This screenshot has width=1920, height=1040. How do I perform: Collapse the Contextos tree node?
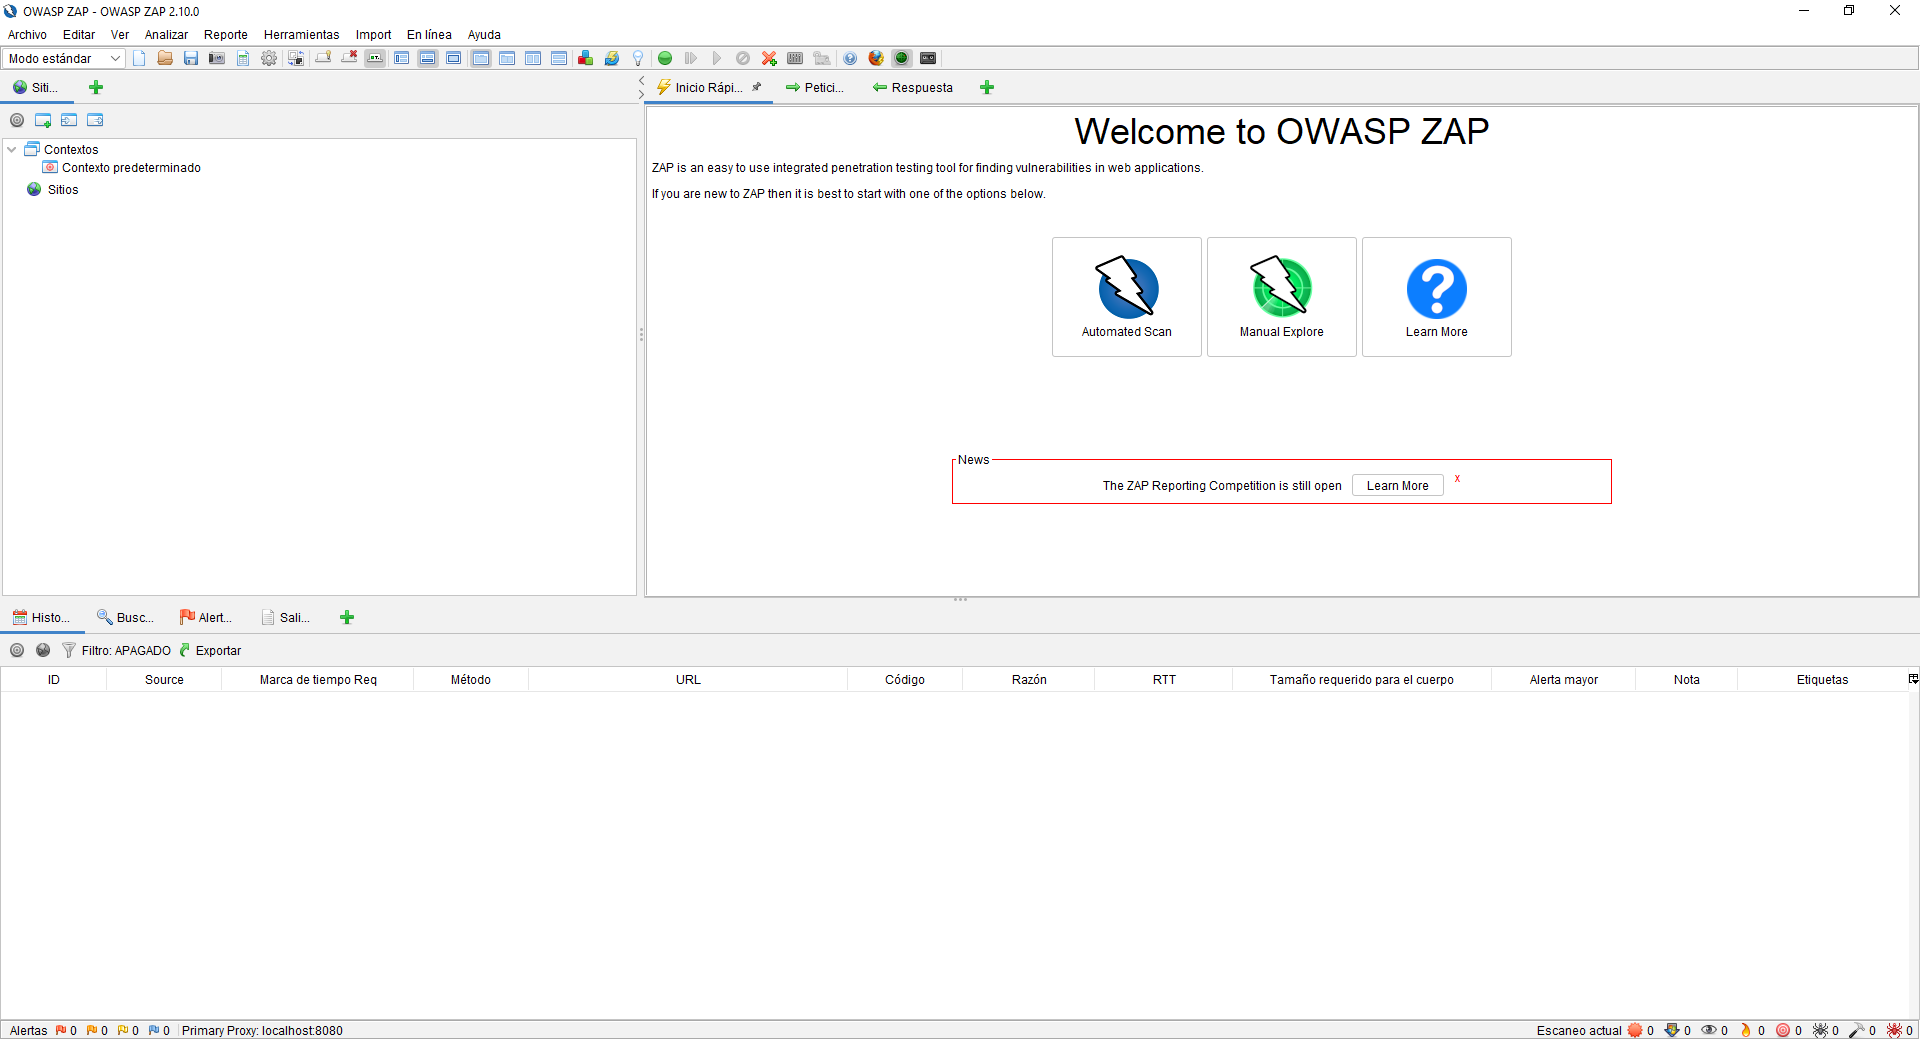12,150
